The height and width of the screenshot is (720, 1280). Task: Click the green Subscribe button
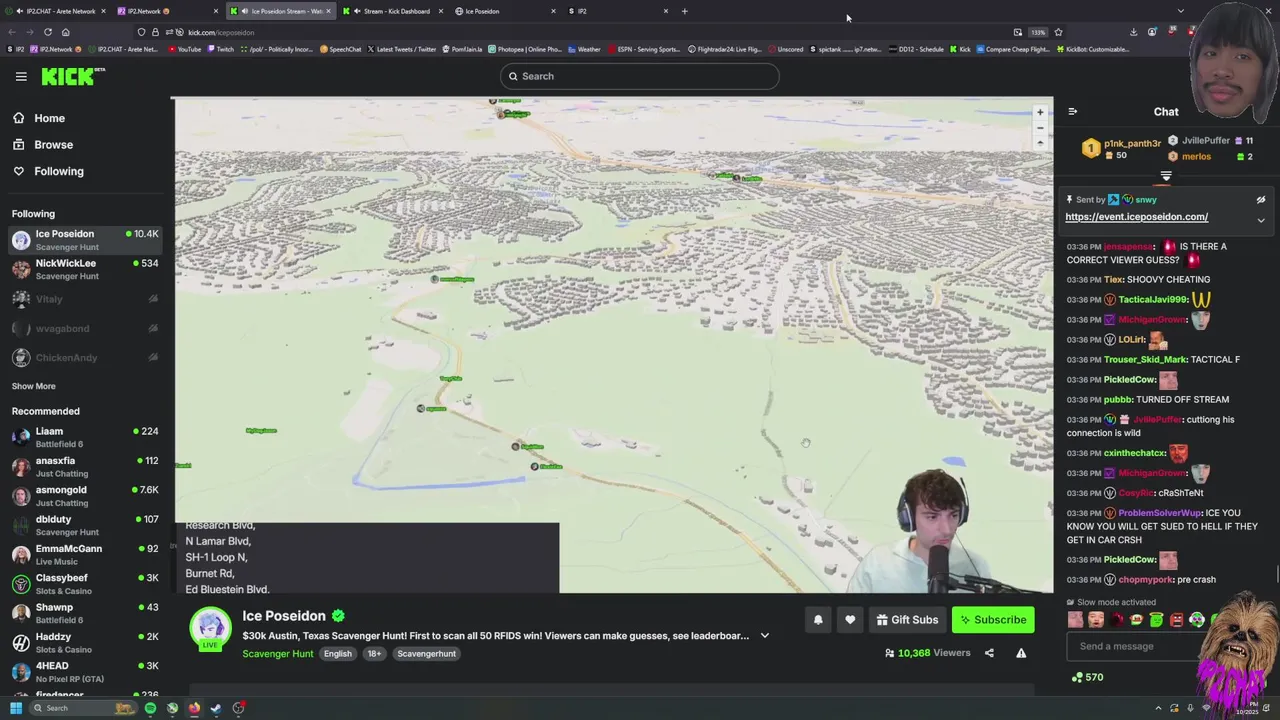993,620
